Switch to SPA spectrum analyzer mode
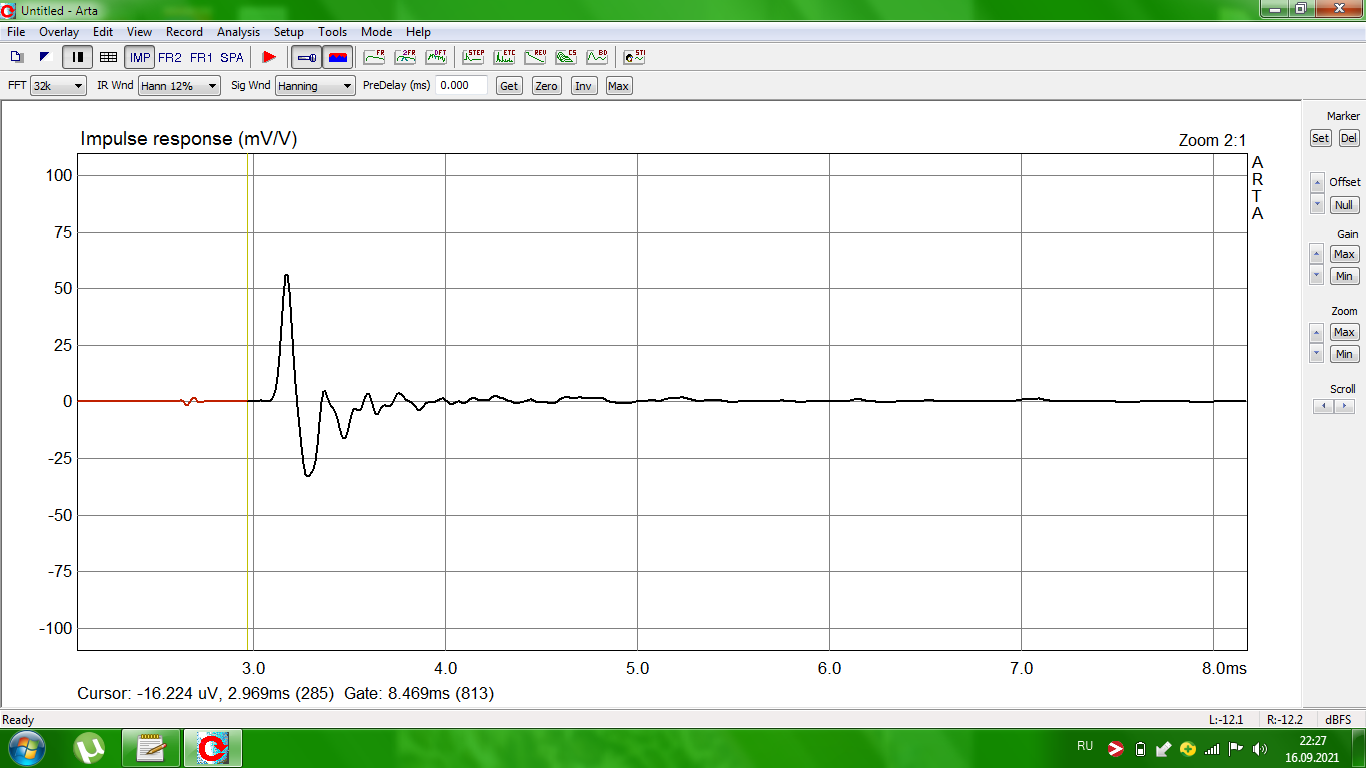The width and height of the screenshot is (1366, 768). point(232,57)
